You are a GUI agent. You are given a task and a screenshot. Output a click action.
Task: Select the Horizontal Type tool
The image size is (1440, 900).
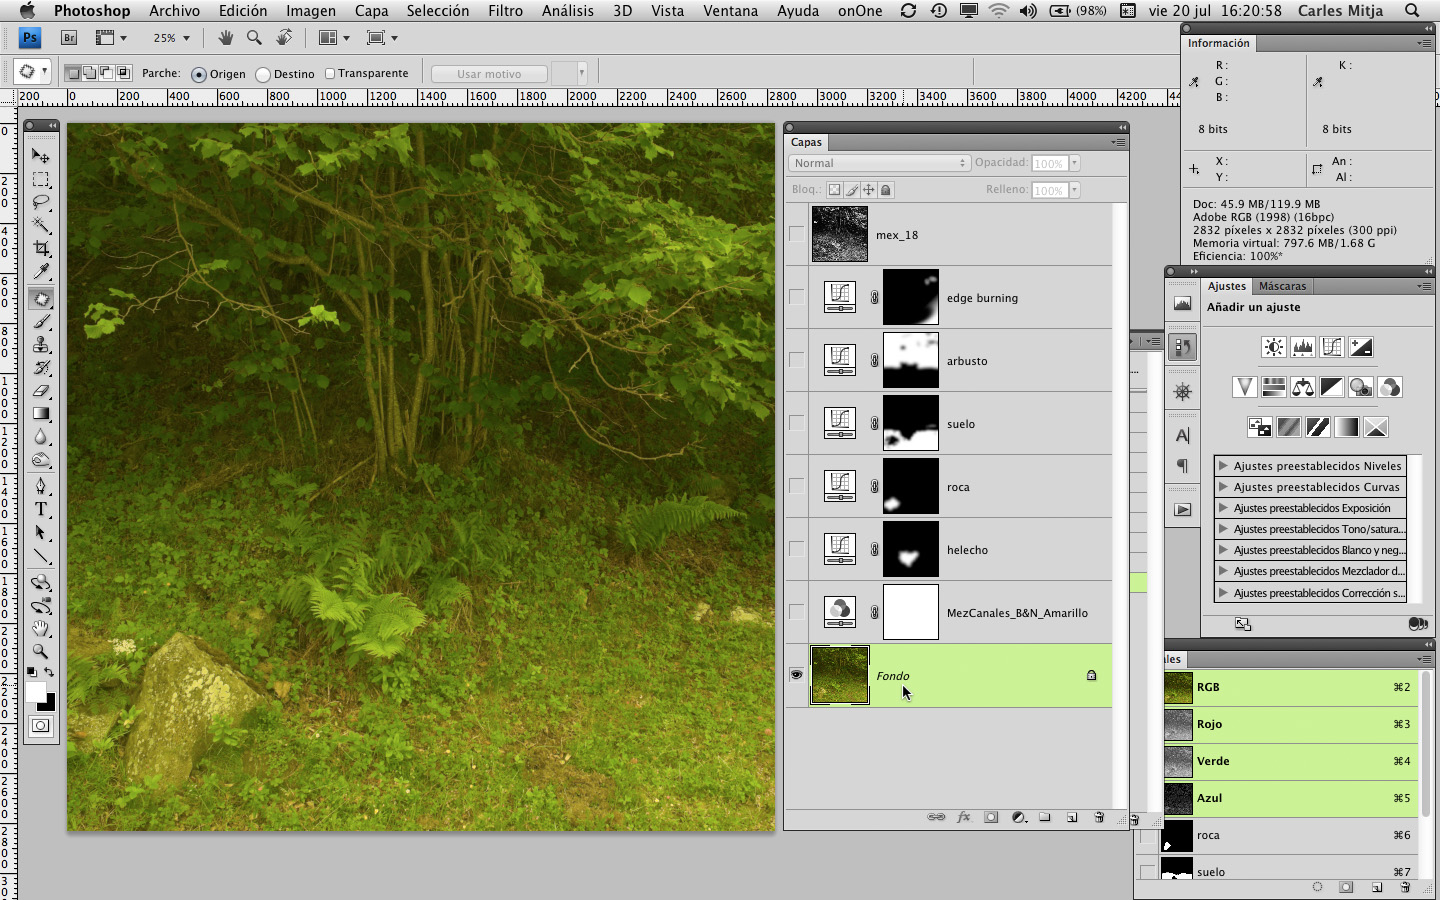click(41, 509)
